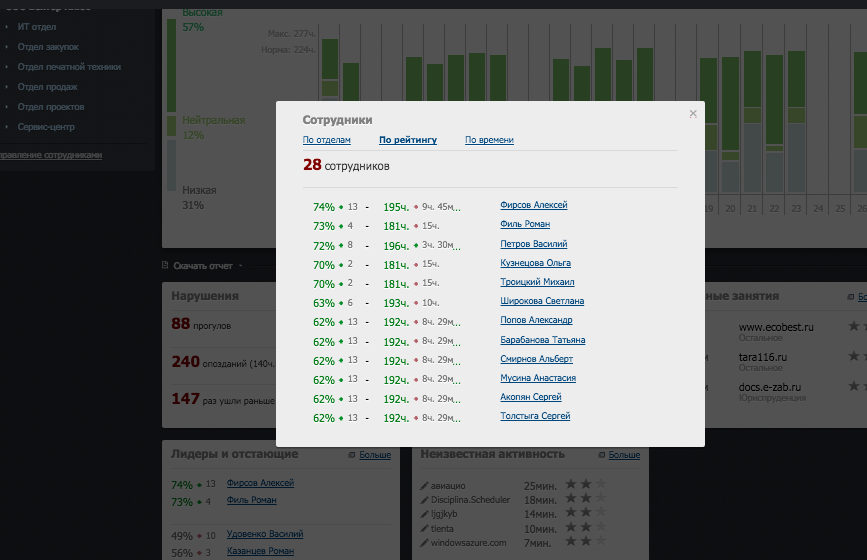Set third star for Disciplina.Scheduler
Screen dimensions: 867x560
(x=600, y=499)
